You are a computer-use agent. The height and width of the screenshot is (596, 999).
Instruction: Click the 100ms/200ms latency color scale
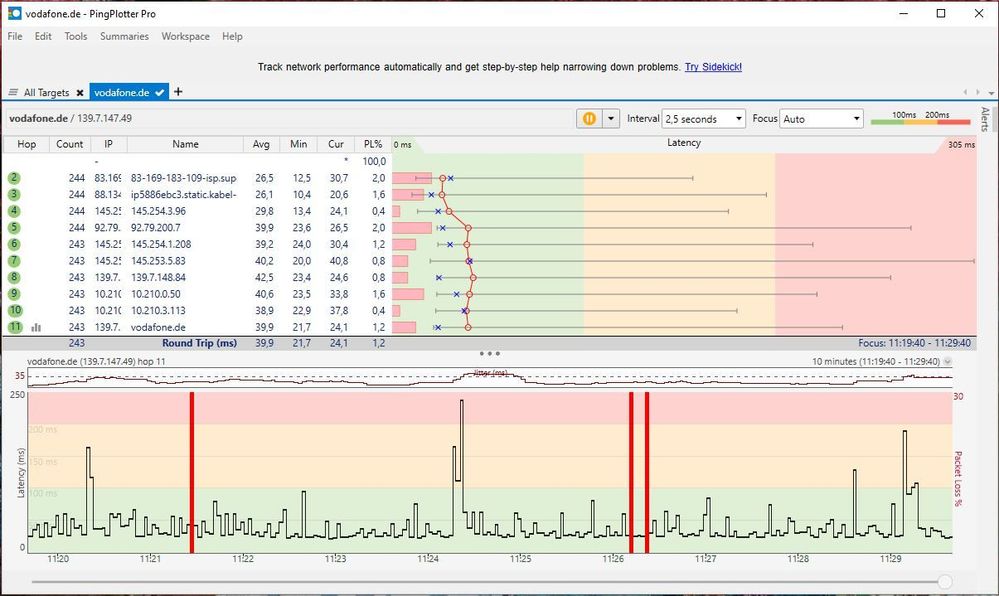coord(920,118)
